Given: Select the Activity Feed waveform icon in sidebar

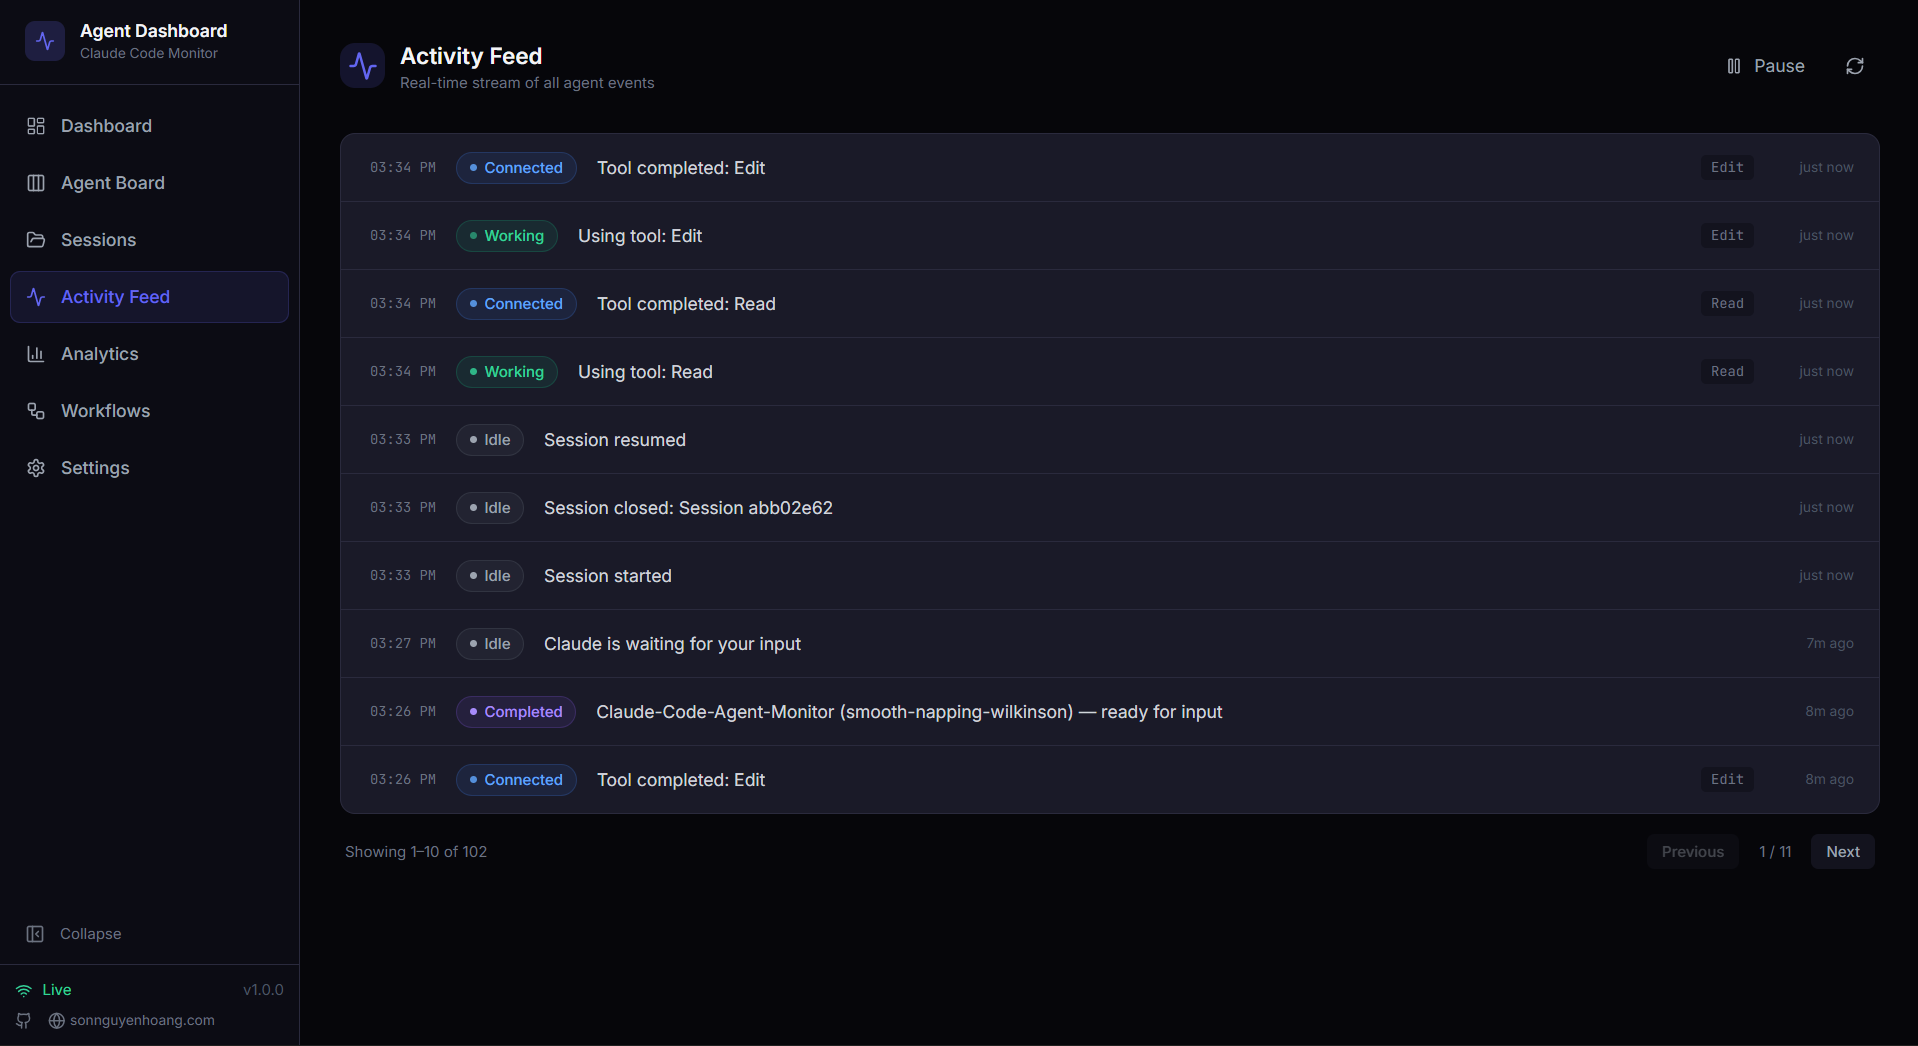Looking at the screenshot, I should click(x=36, y=297).
